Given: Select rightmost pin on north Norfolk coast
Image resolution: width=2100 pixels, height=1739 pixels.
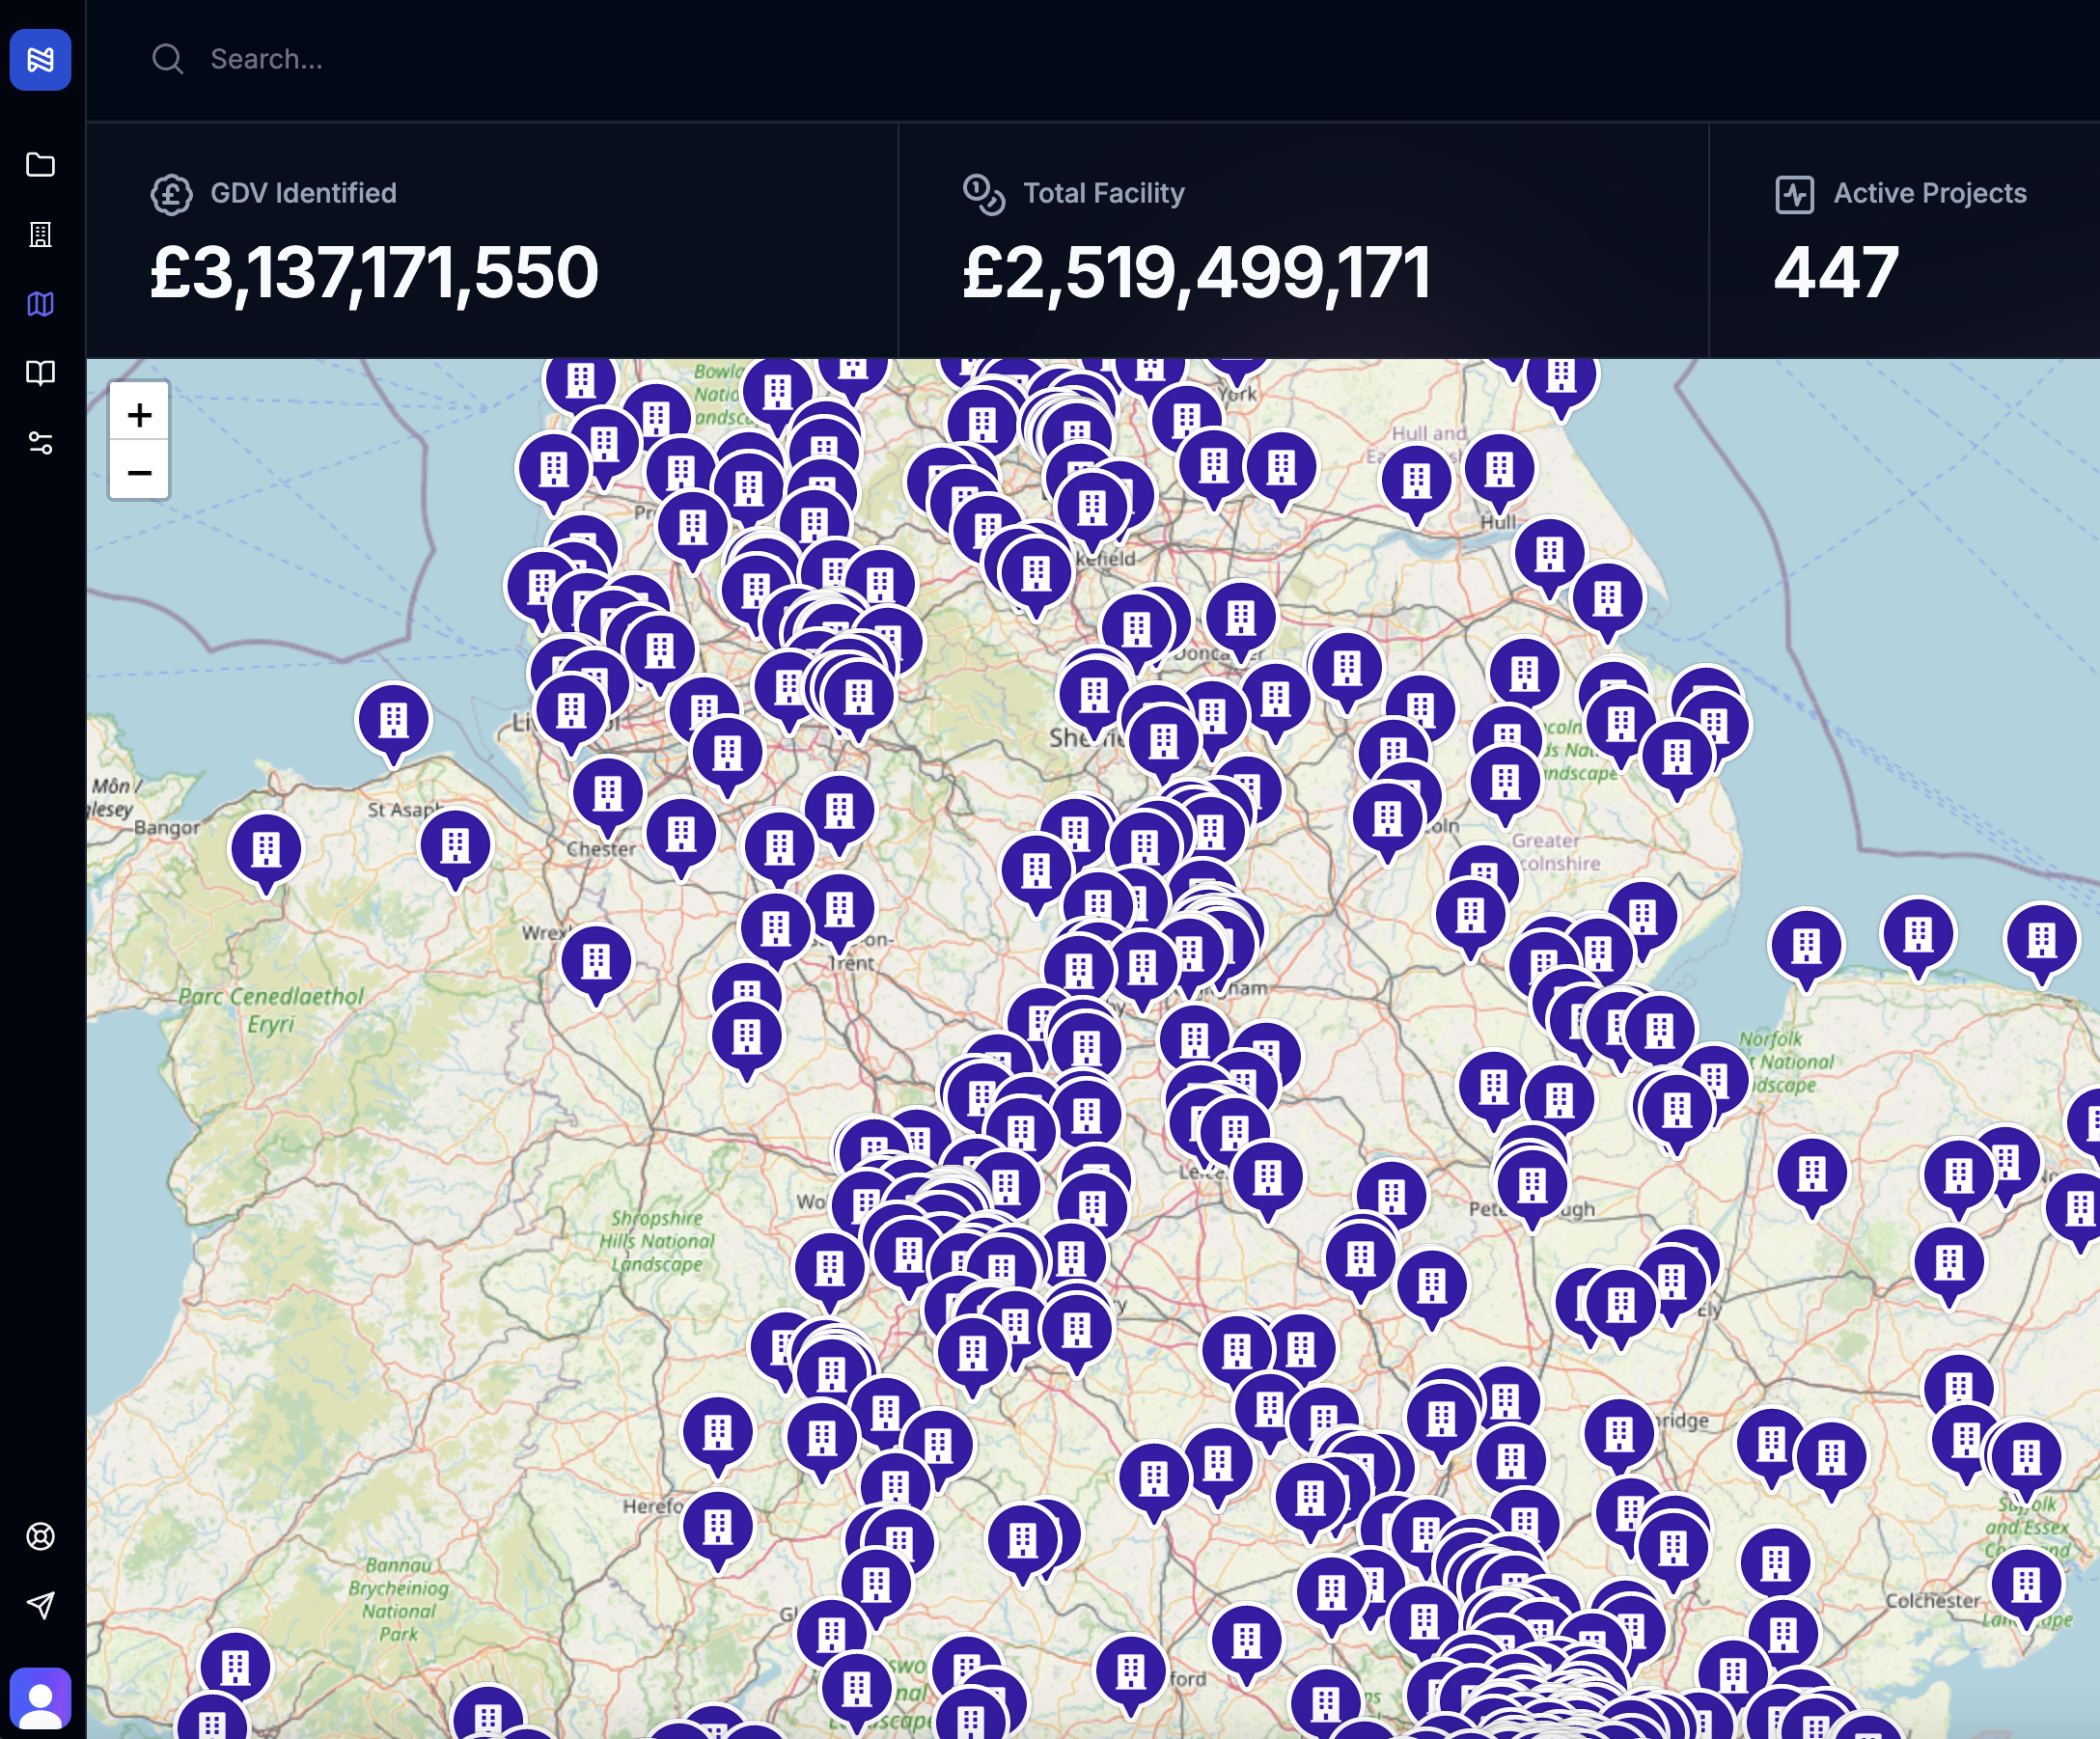Looking at the screenshot, I should (x=2041, y=943).
